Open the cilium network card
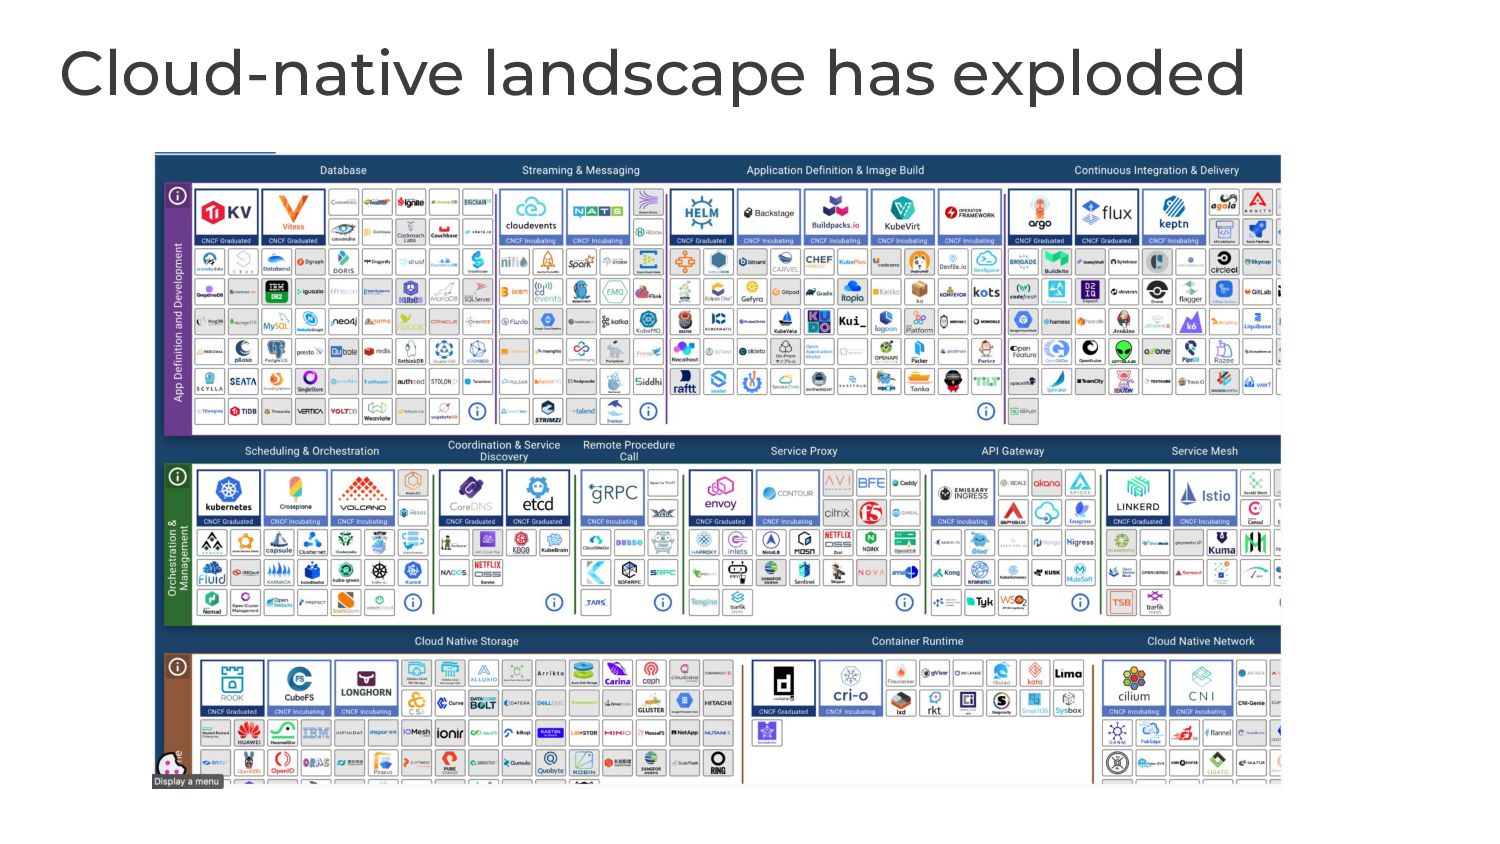The image size is (1500, 844). pos(1134,688)
